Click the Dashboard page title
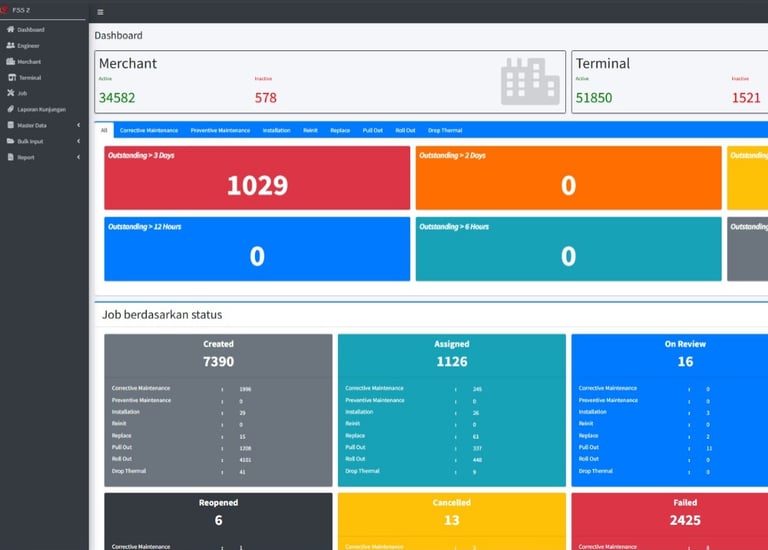 pyautogui.click(x=119, y=35)
